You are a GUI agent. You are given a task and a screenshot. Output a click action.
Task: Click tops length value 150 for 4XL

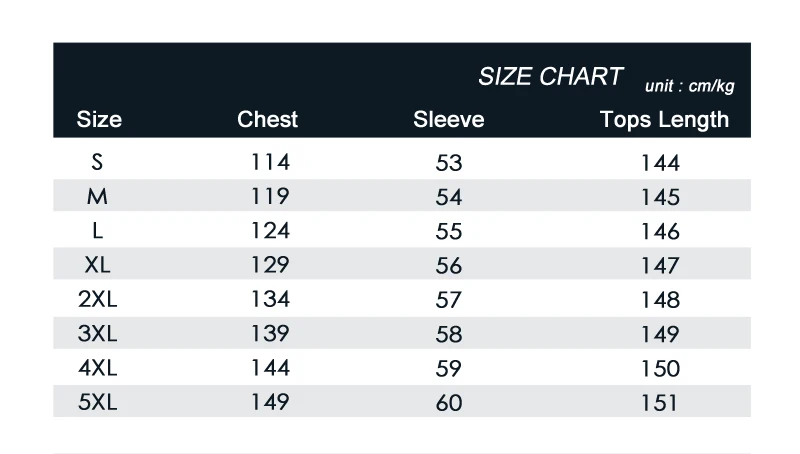660,368
